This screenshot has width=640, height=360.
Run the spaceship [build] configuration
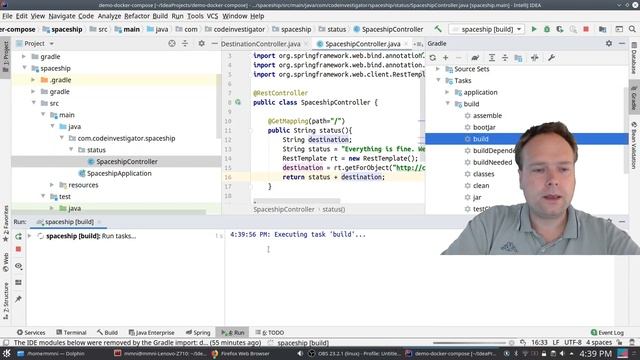[533, 29]
